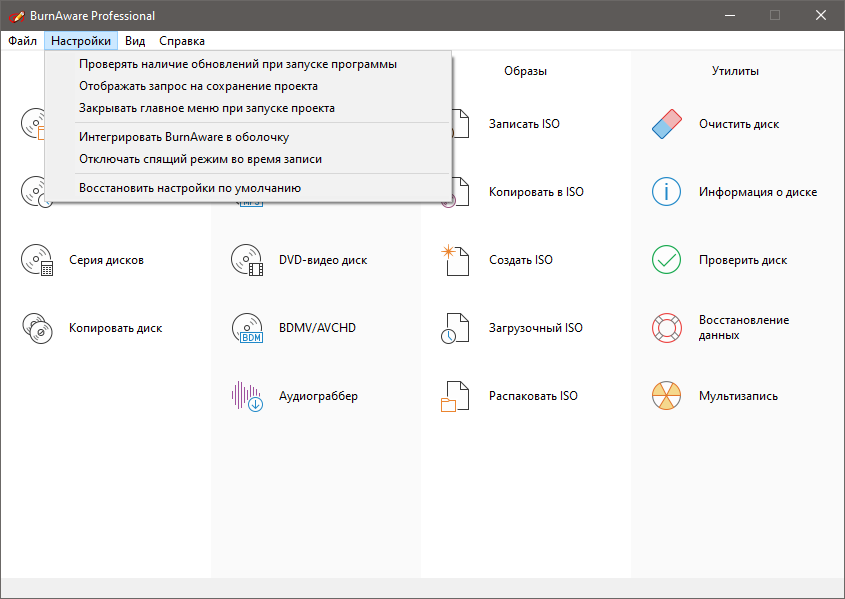Toggle Отключать спящий режим во время записи

coord(200,158)
